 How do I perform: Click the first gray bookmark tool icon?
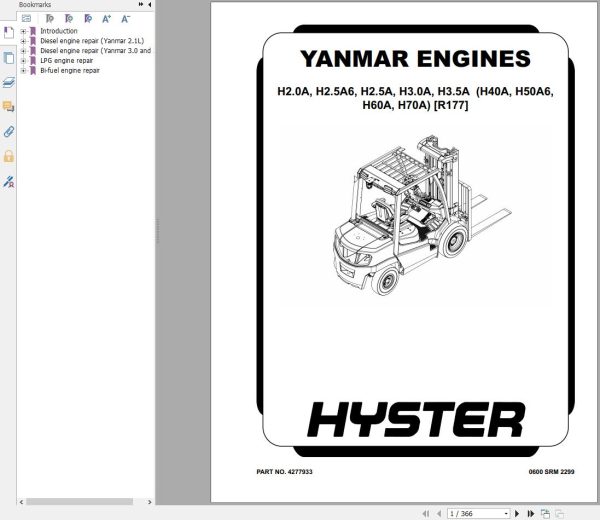tap(49, 18)
